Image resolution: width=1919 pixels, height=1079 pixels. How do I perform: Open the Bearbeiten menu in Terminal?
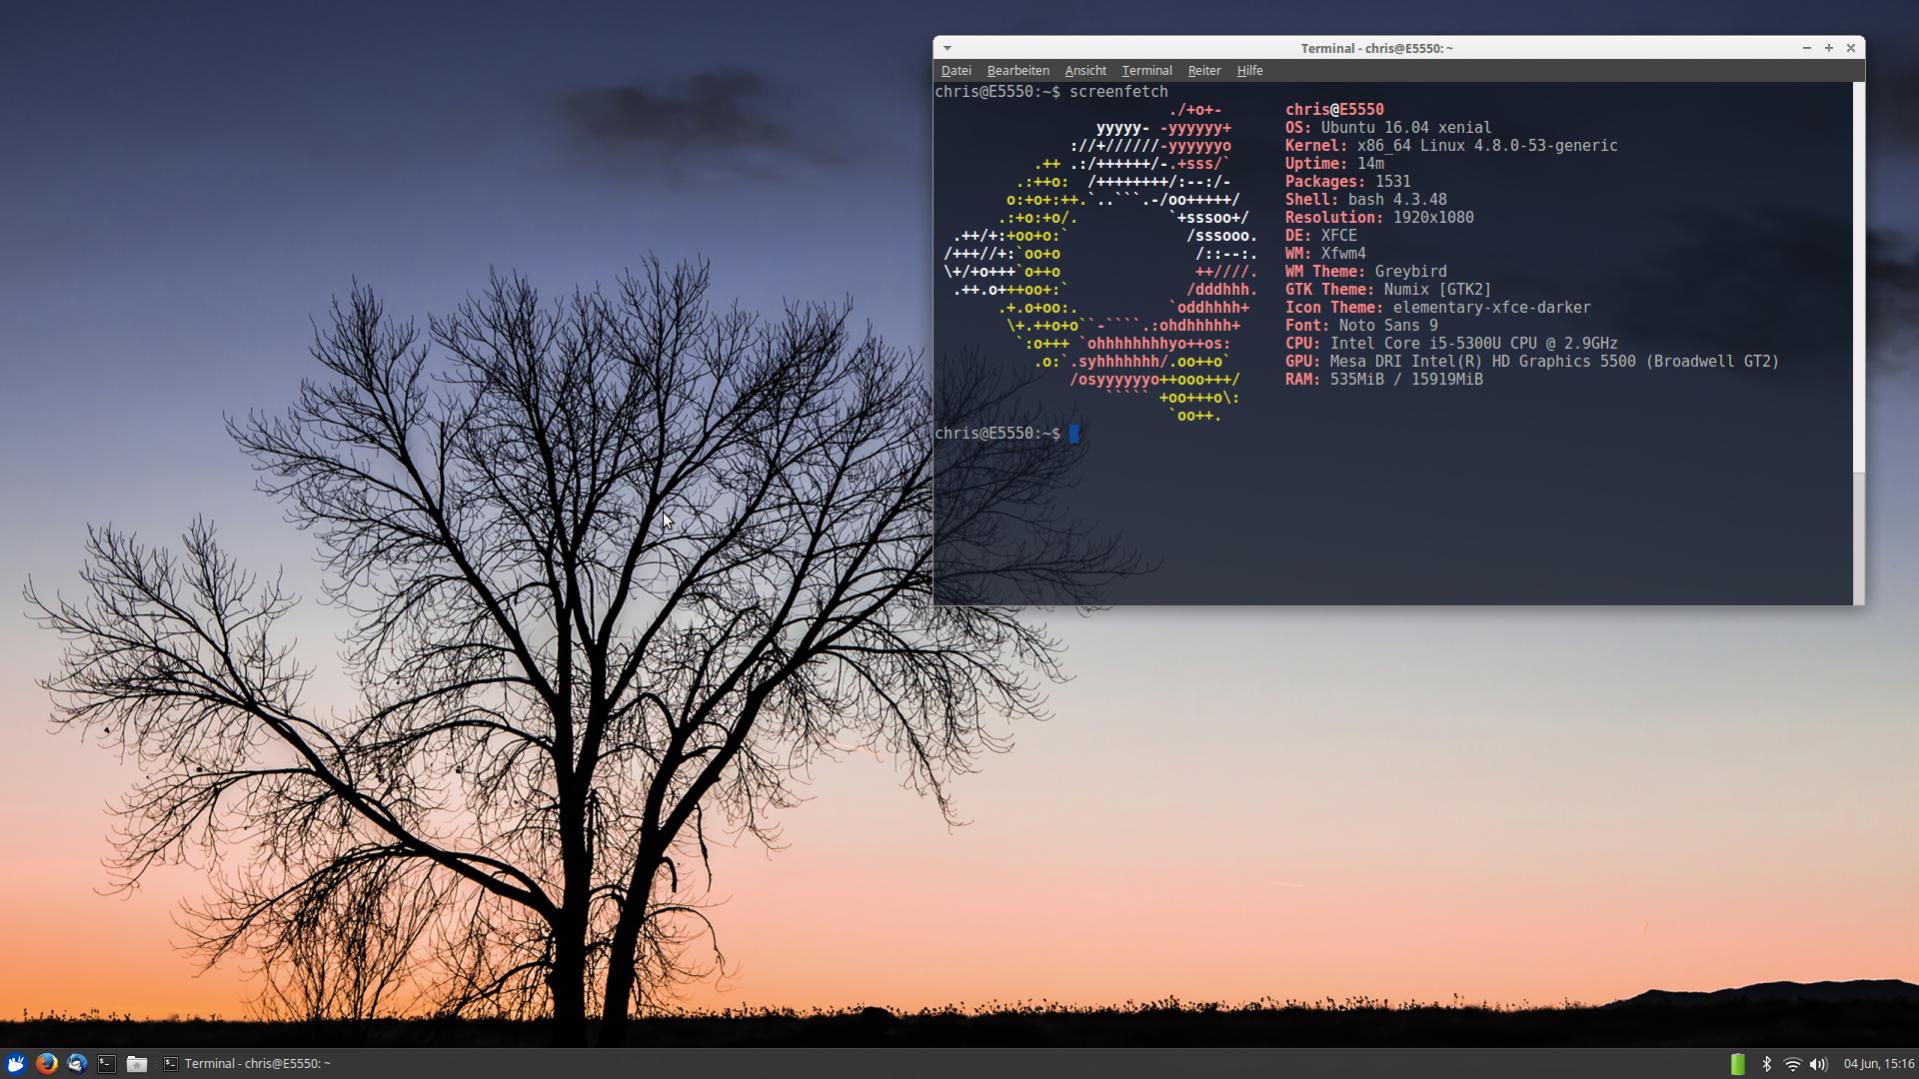pyautogui.click(x=1018, y=71)
